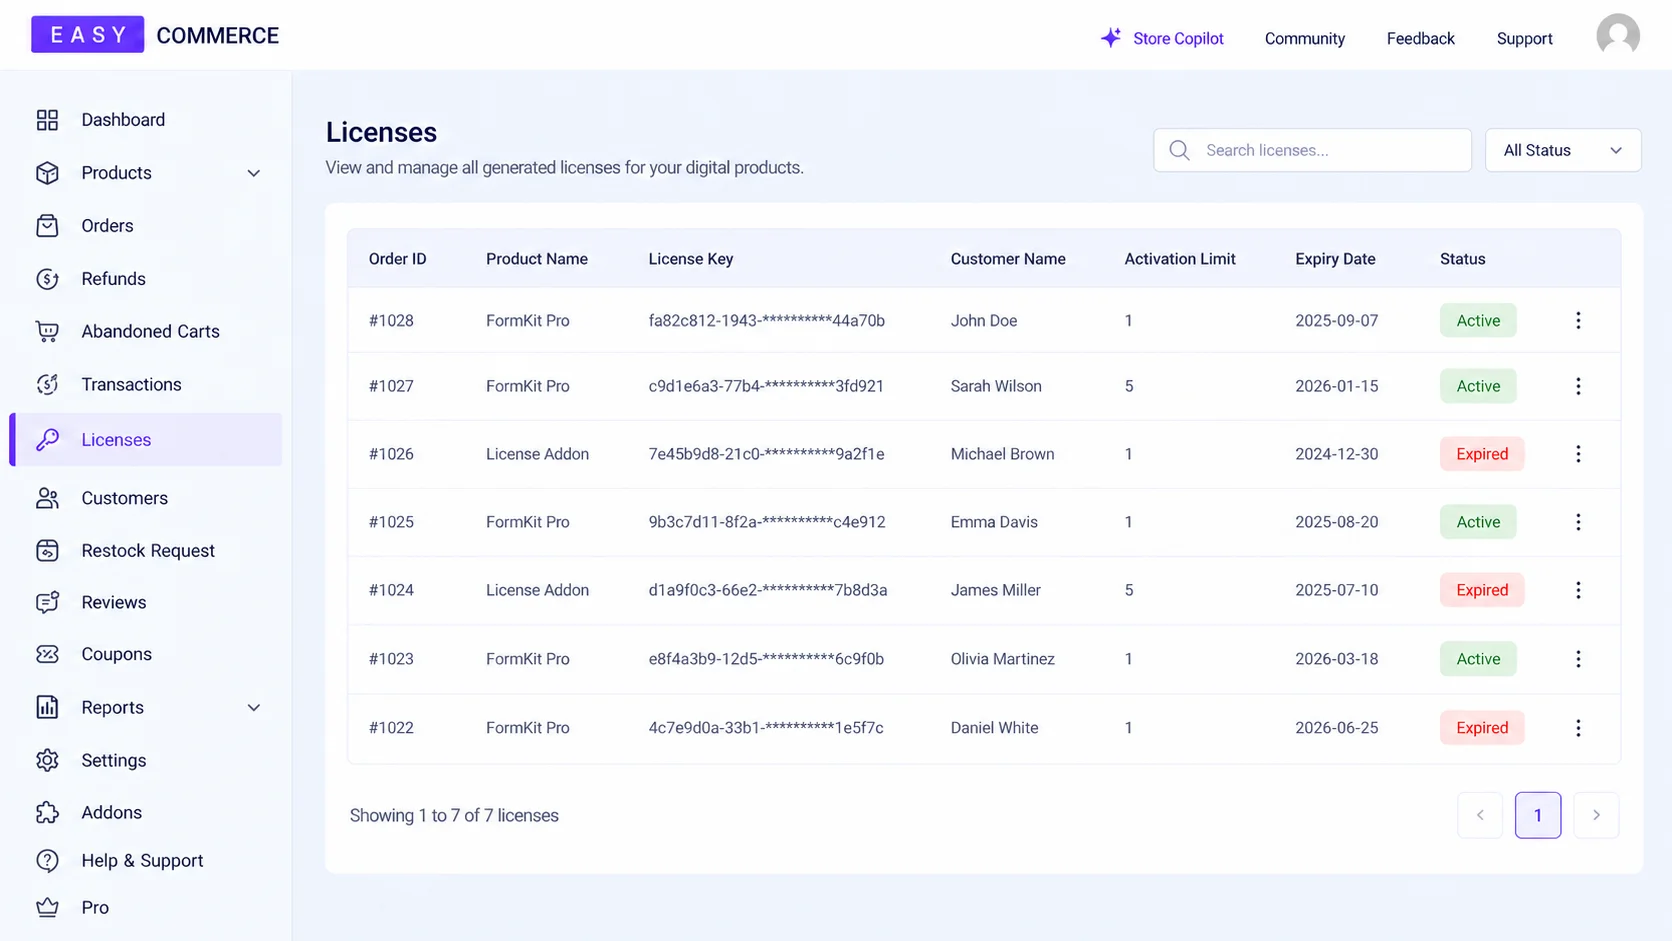Open the Feedback link
The height and width of the screenshot is (941, 1672).
click(x=1420, y=38)
